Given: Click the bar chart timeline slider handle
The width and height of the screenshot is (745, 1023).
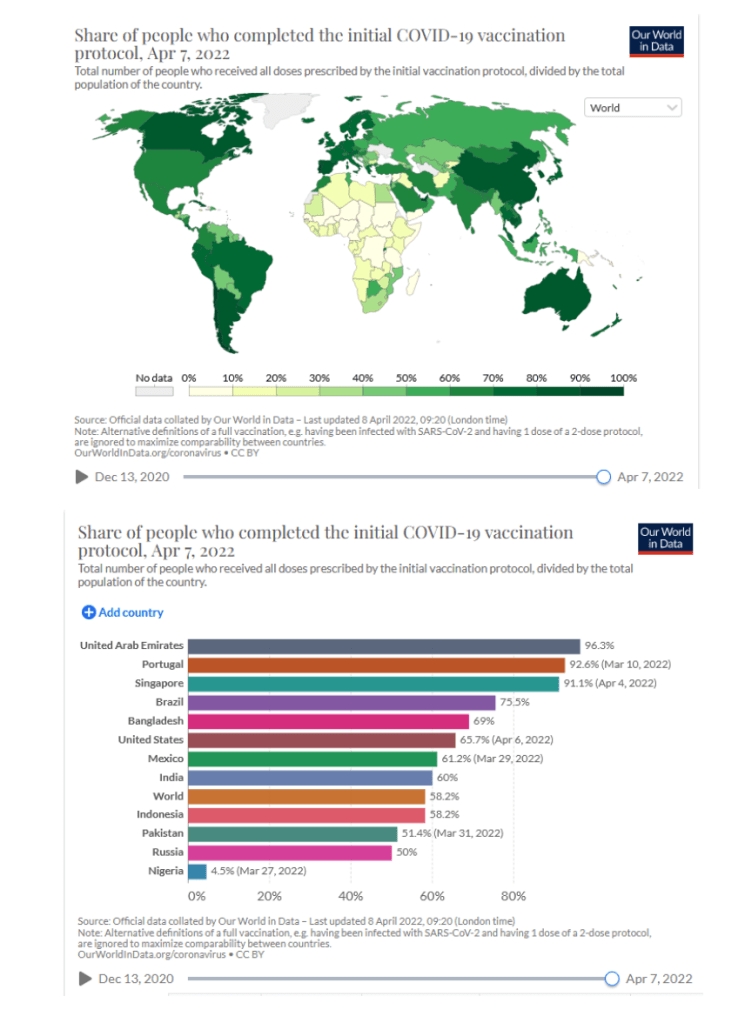Looking at the screenshot, I should pos(612,978).
